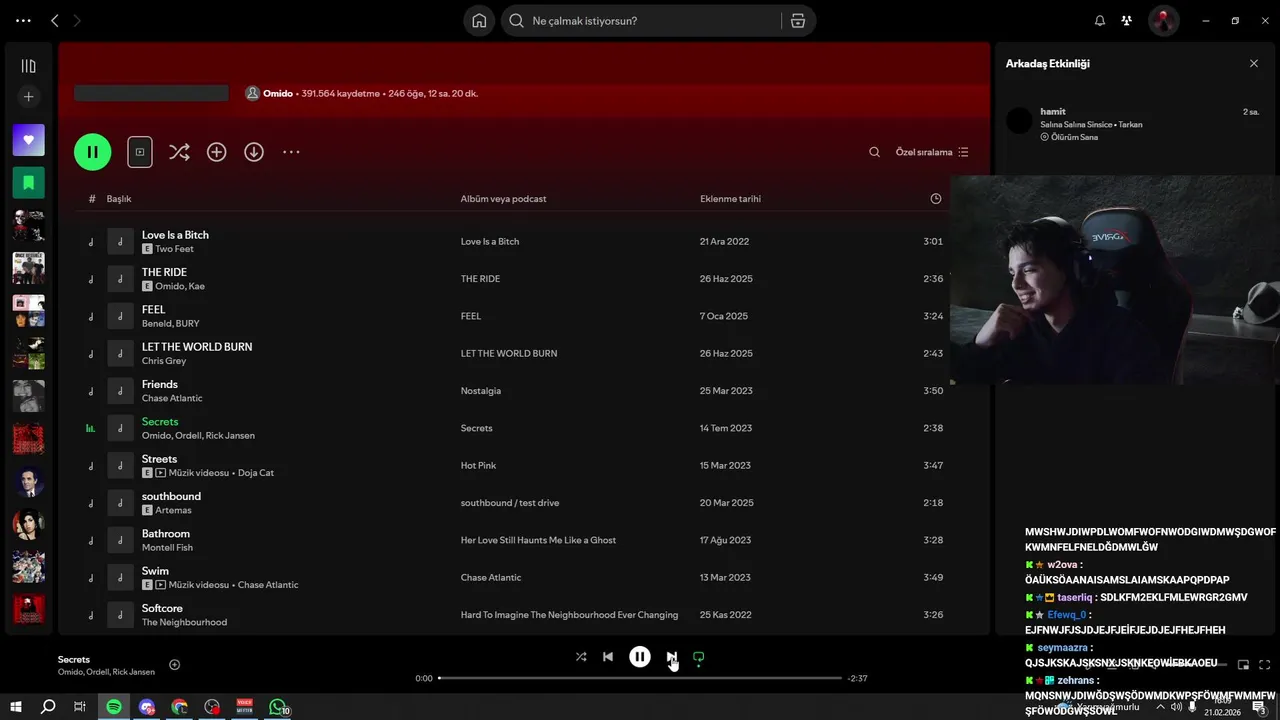Viewport: 1280px width, 720px height.
Task: Open friend hamit in activity panel
Action: [x=1053, y=111]
